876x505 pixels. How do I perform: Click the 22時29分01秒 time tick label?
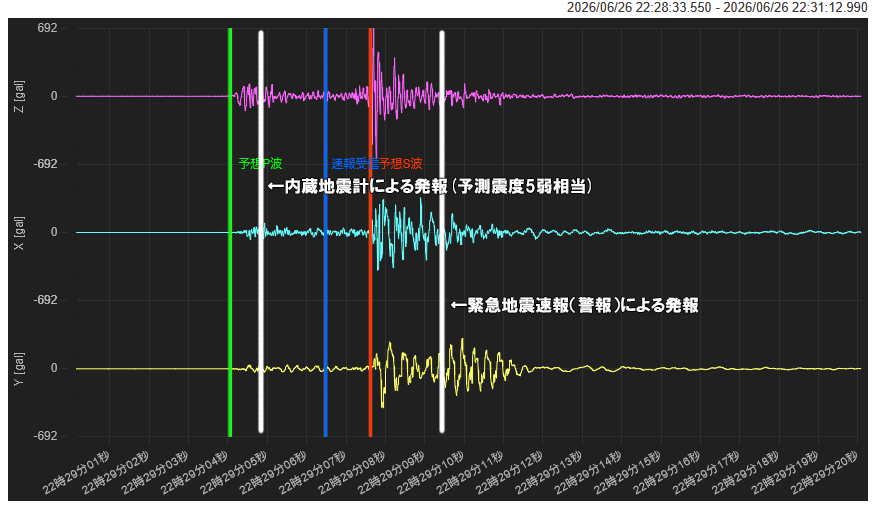[77, 472]
